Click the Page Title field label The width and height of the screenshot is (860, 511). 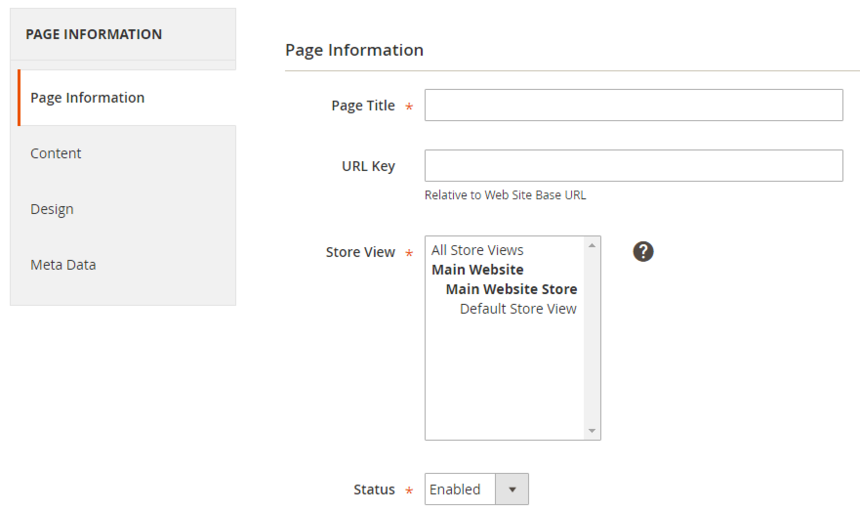(x=363, y=106)
